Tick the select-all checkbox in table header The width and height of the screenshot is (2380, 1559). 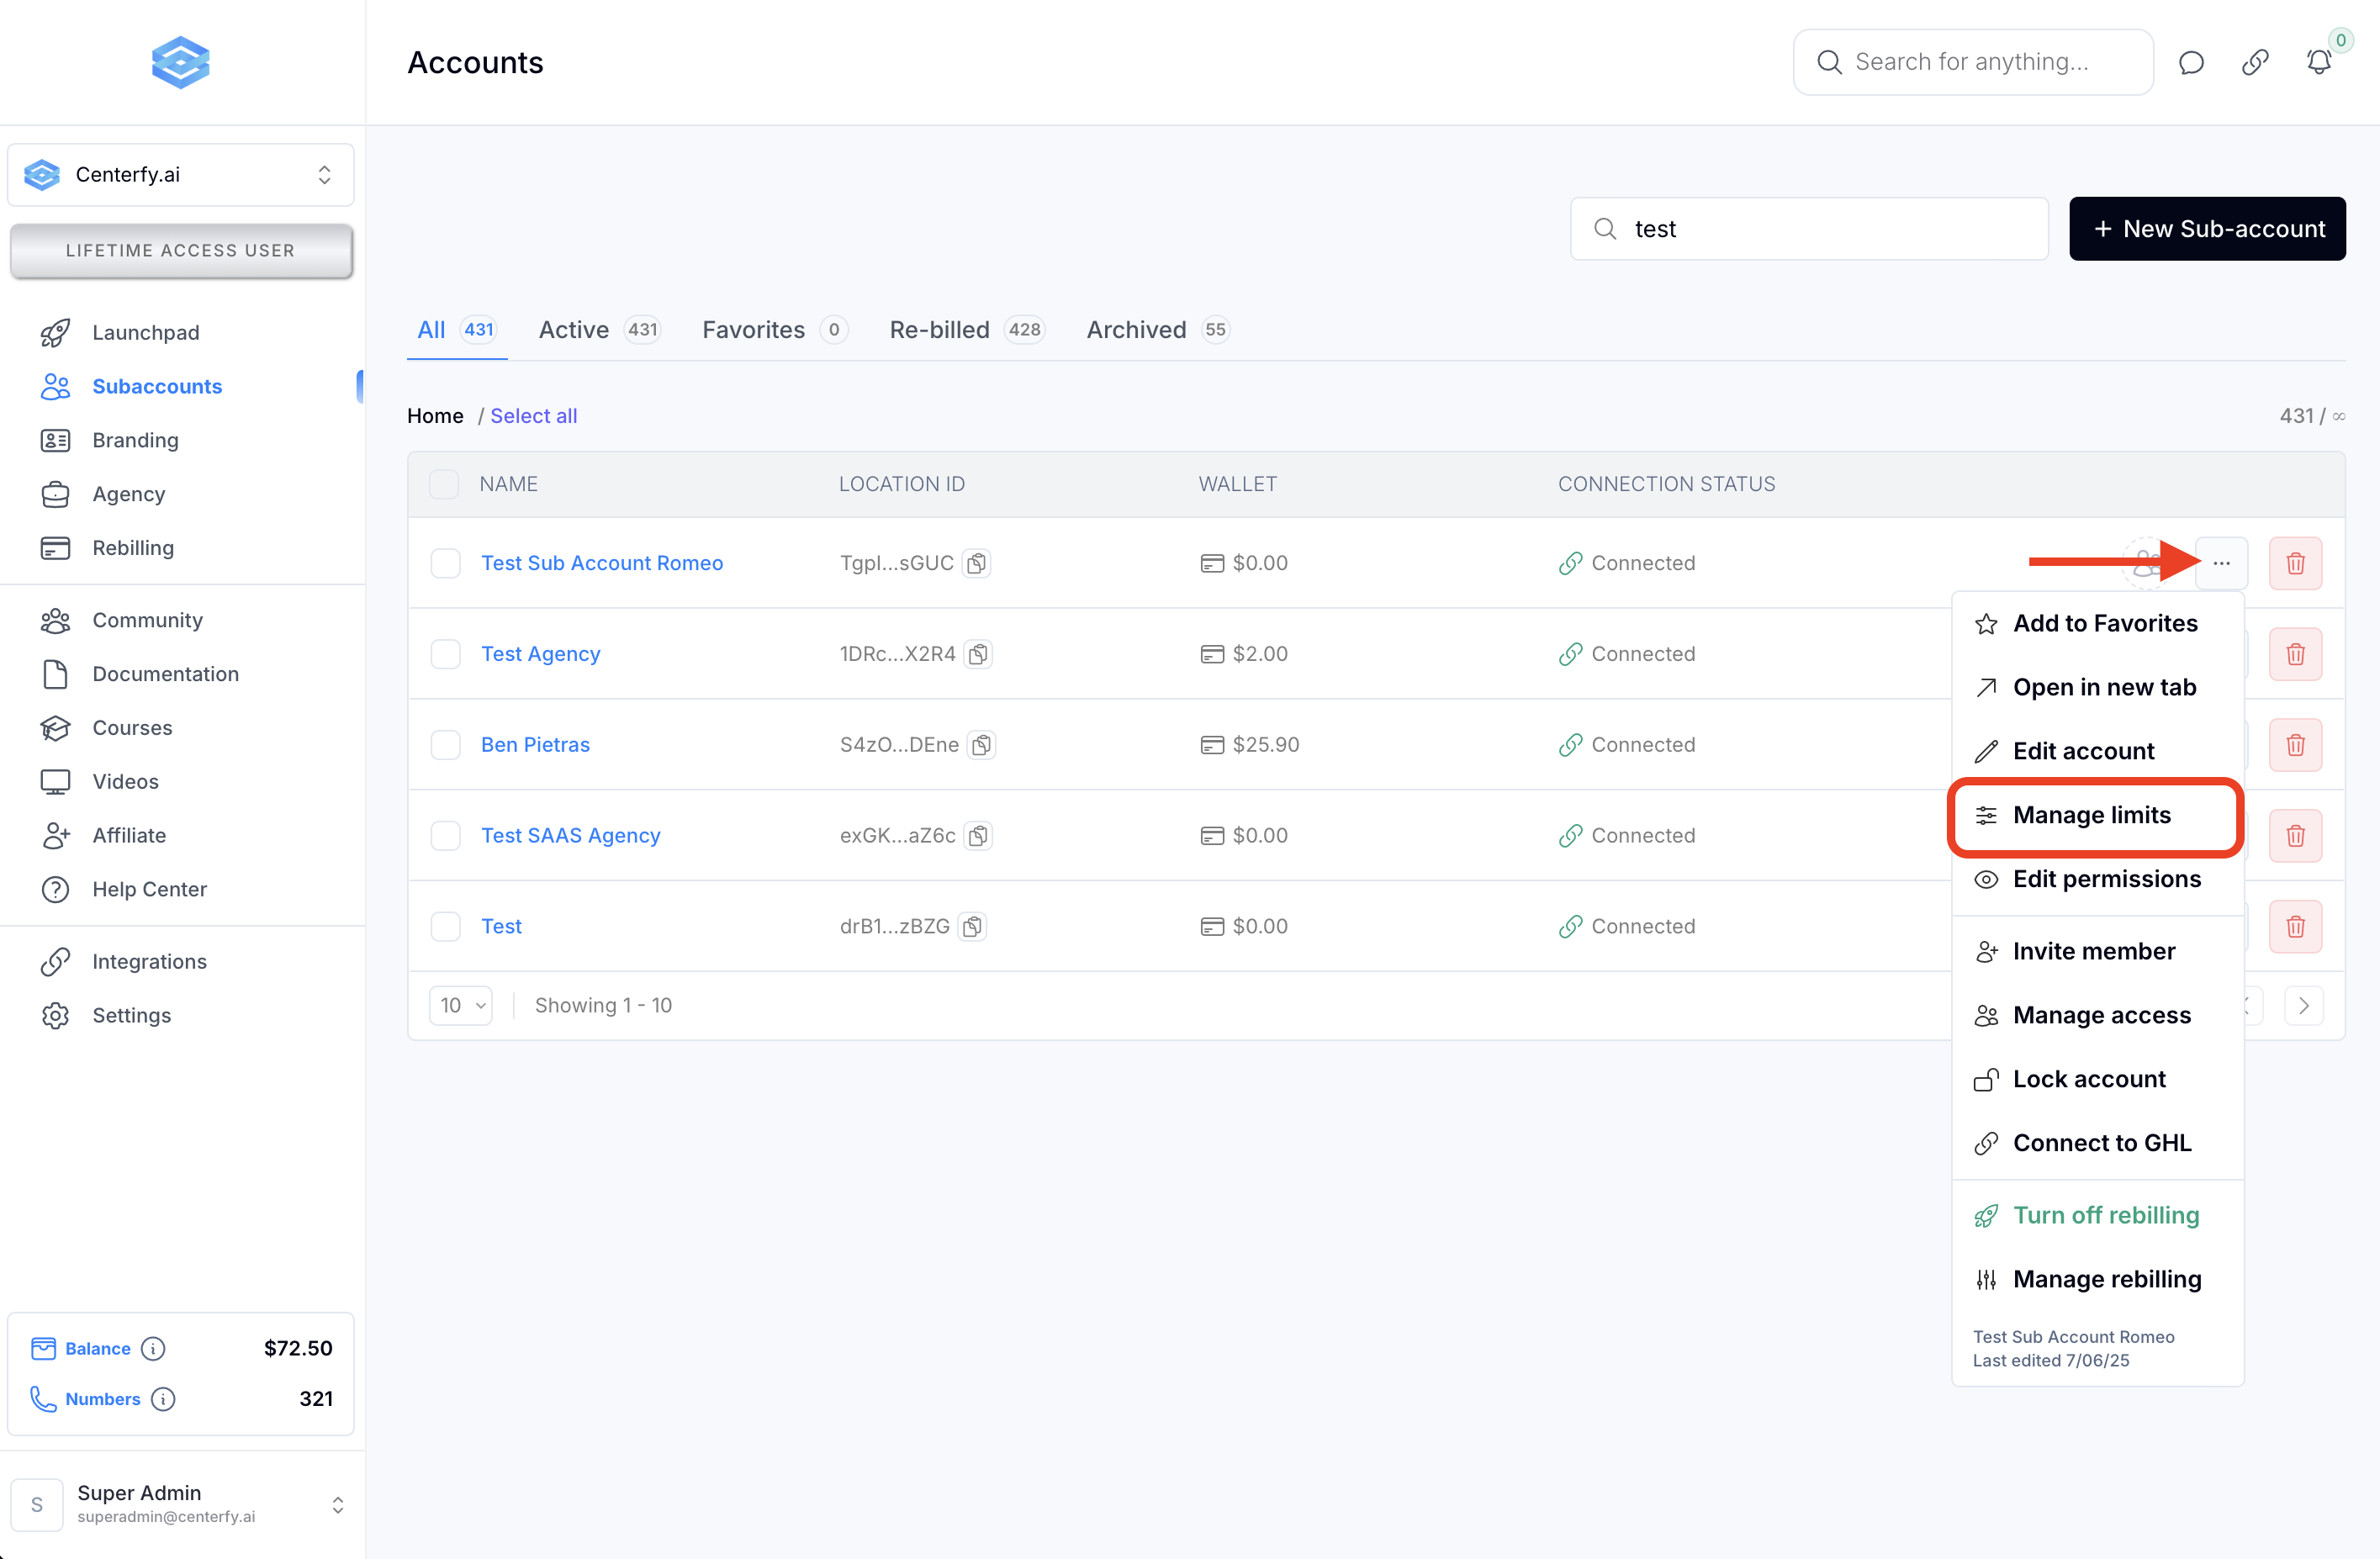click(x=444, y=484)
